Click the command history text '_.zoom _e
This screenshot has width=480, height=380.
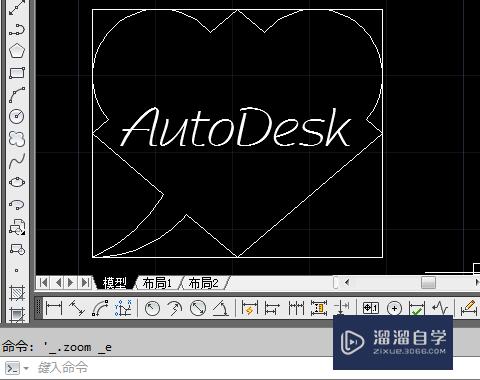coord(78,348)
